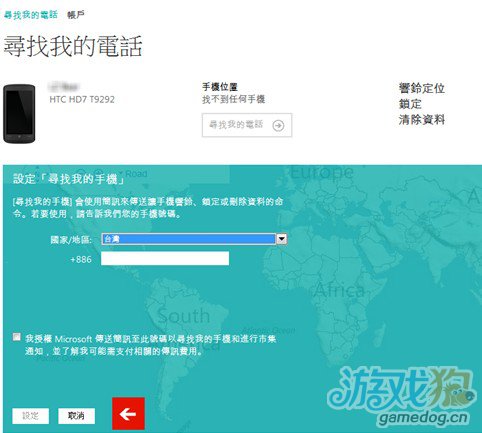Click the 找不到任何手機 status text
482x433 pixels.
click(x=234, y=99)
